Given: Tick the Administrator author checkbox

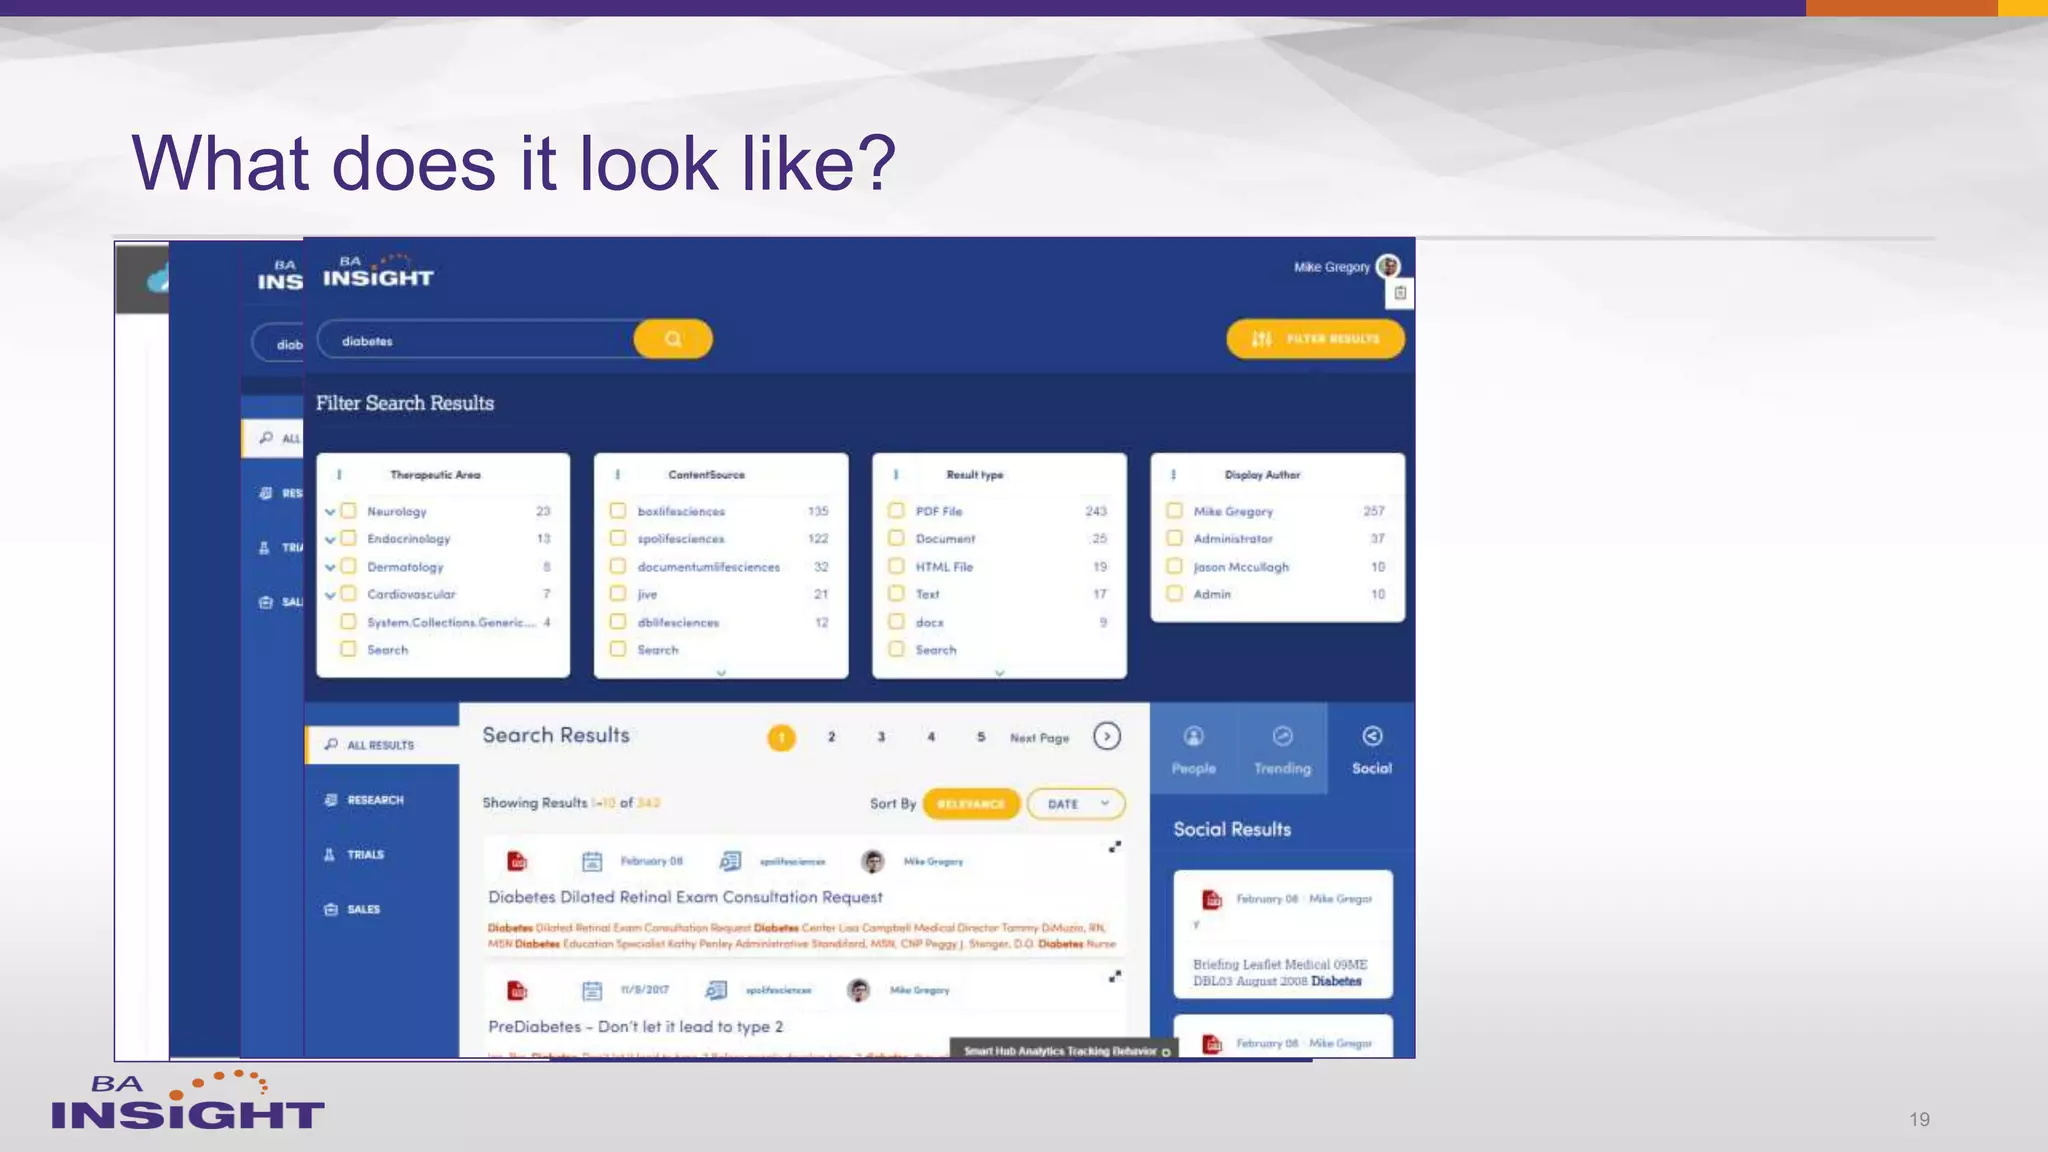Looking at the screenshot, I should (x=1175, y=538).
